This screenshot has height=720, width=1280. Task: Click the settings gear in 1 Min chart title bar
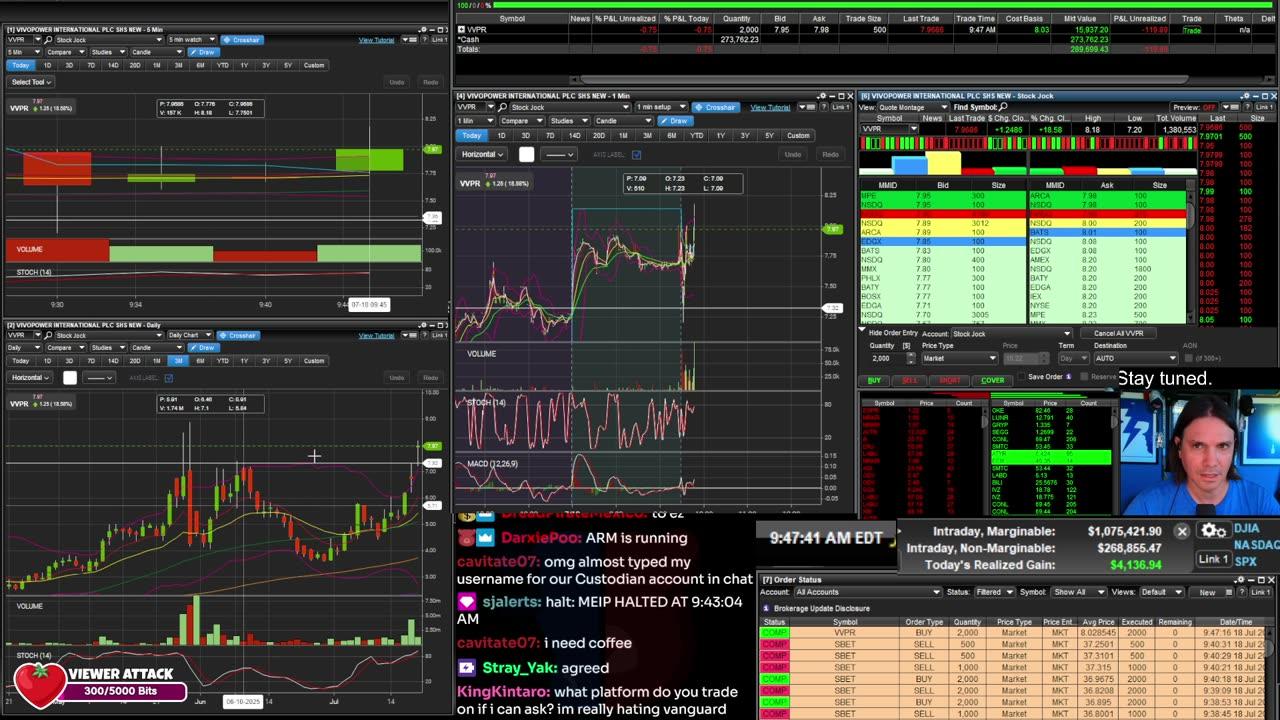822,96
